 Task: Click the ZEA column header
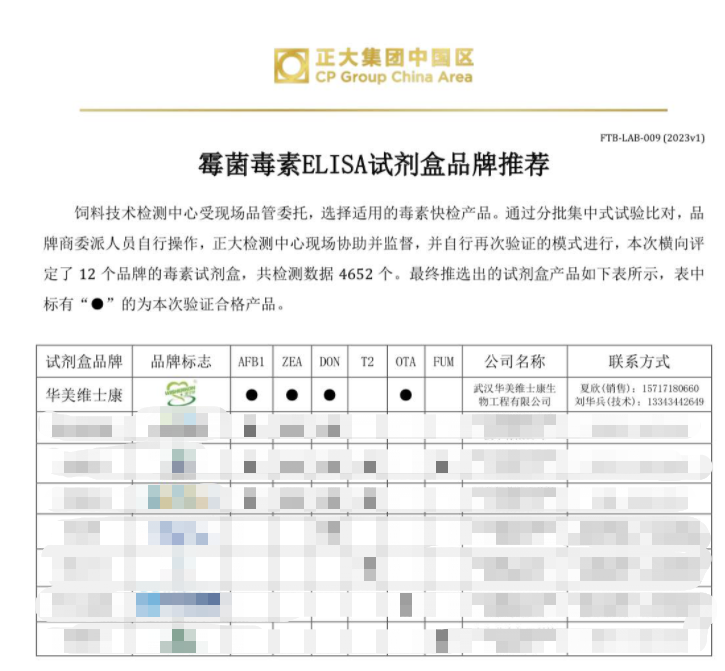(x=292, y=362)
